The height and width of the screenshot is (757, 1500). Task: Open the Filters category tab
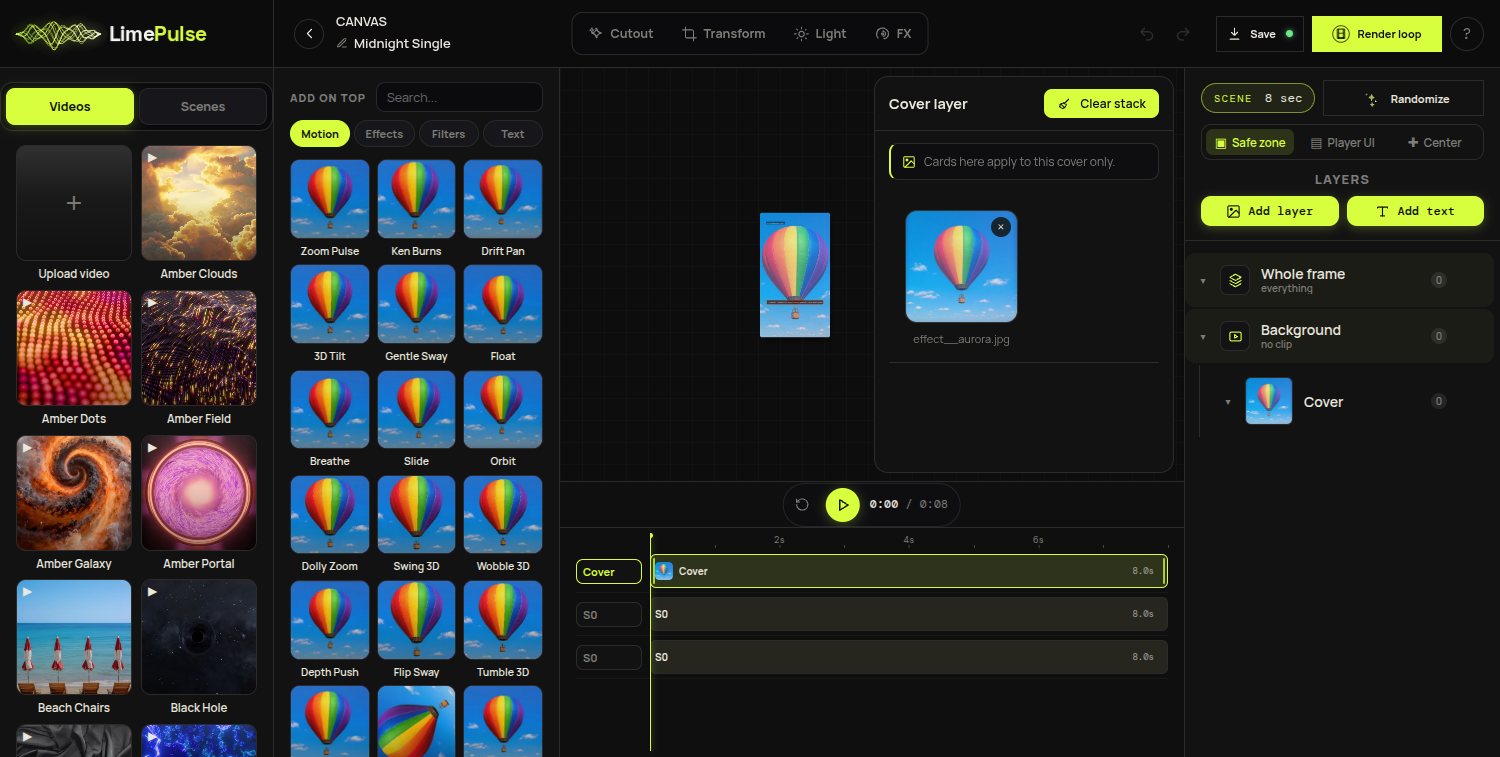448,134
